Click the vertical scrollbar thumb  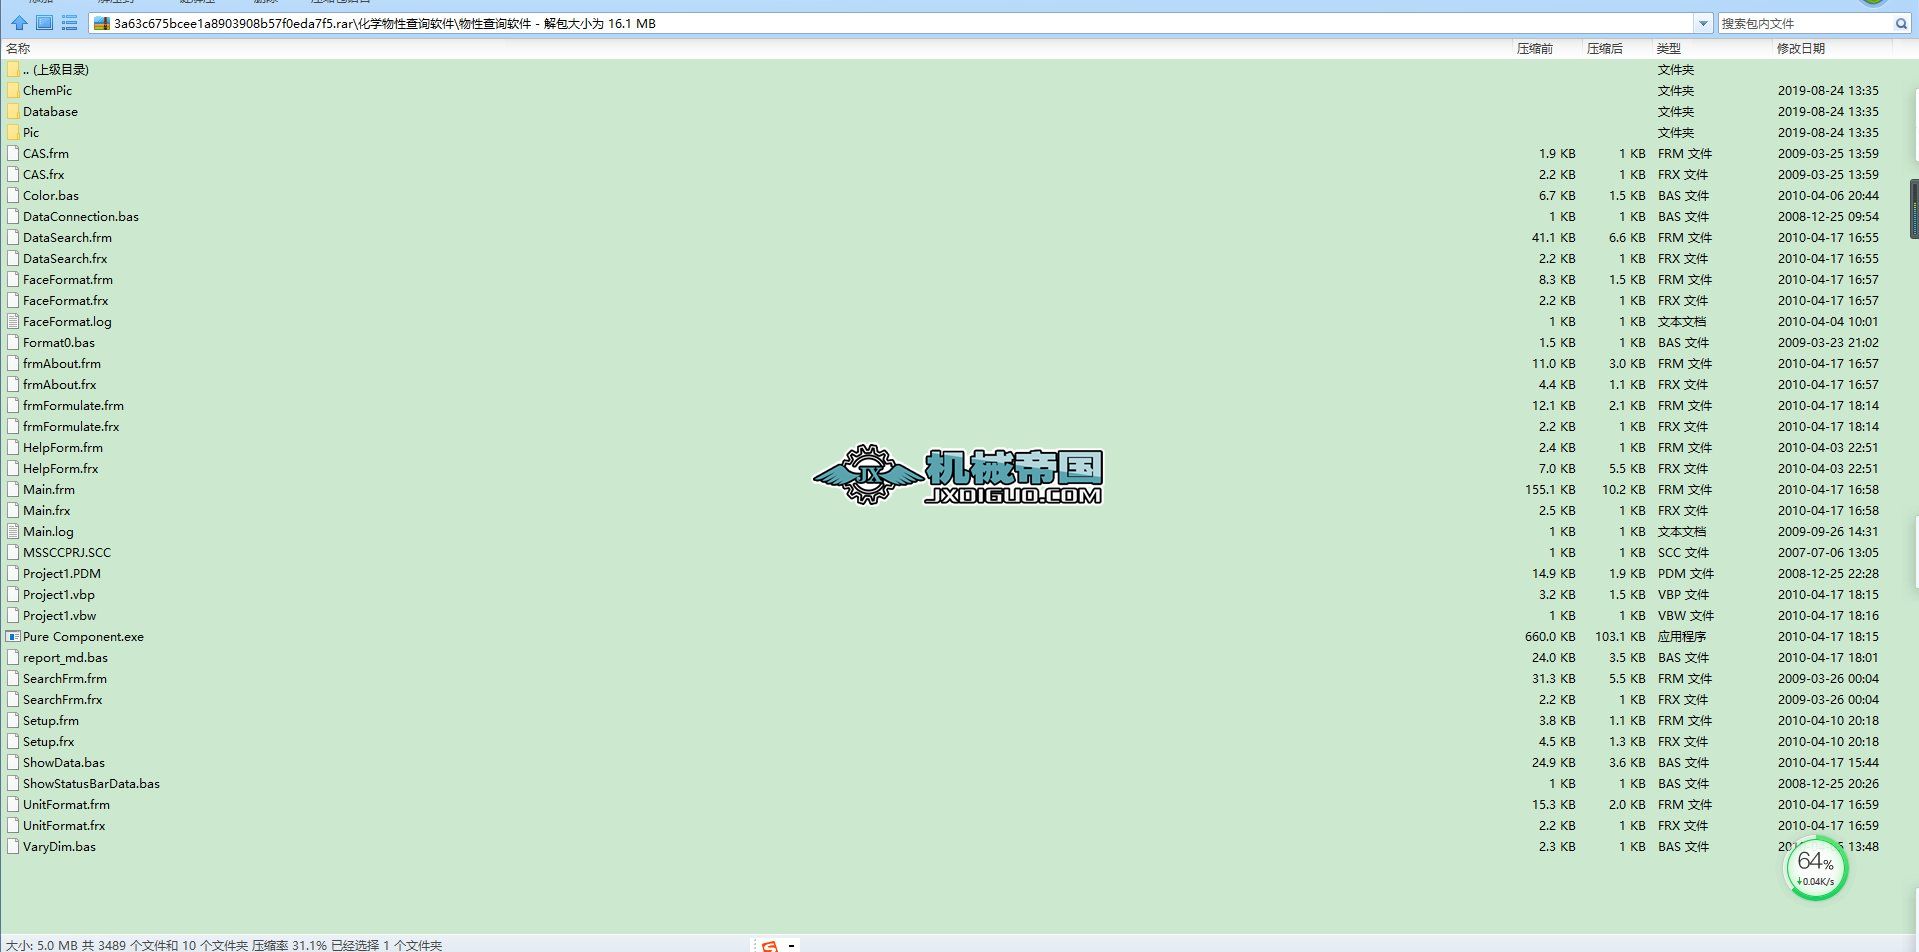[x=1914, y=208]
